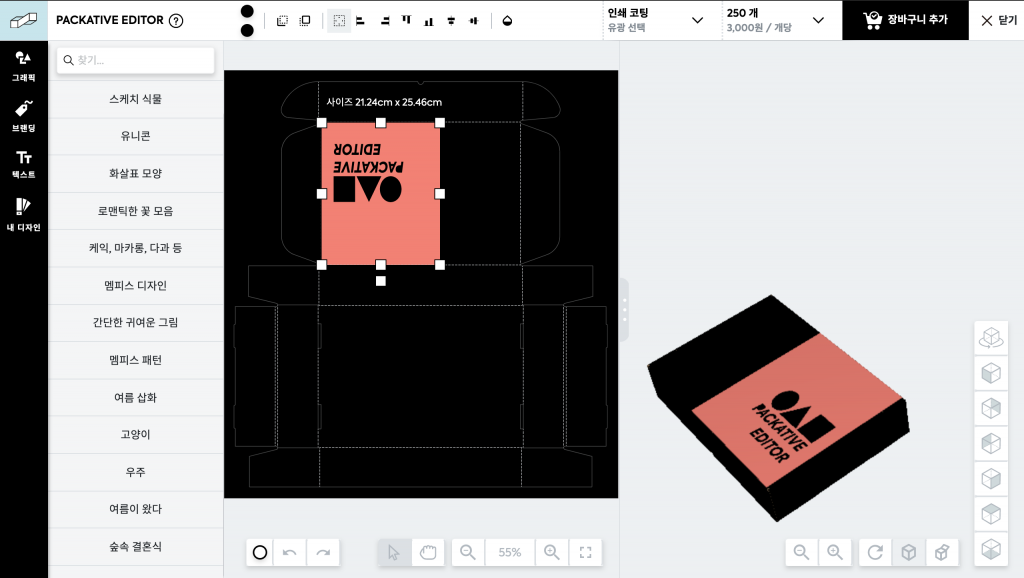Zoom out of the dieline canvas
This screenshot has width=1024, height=578.
point(468,553)
